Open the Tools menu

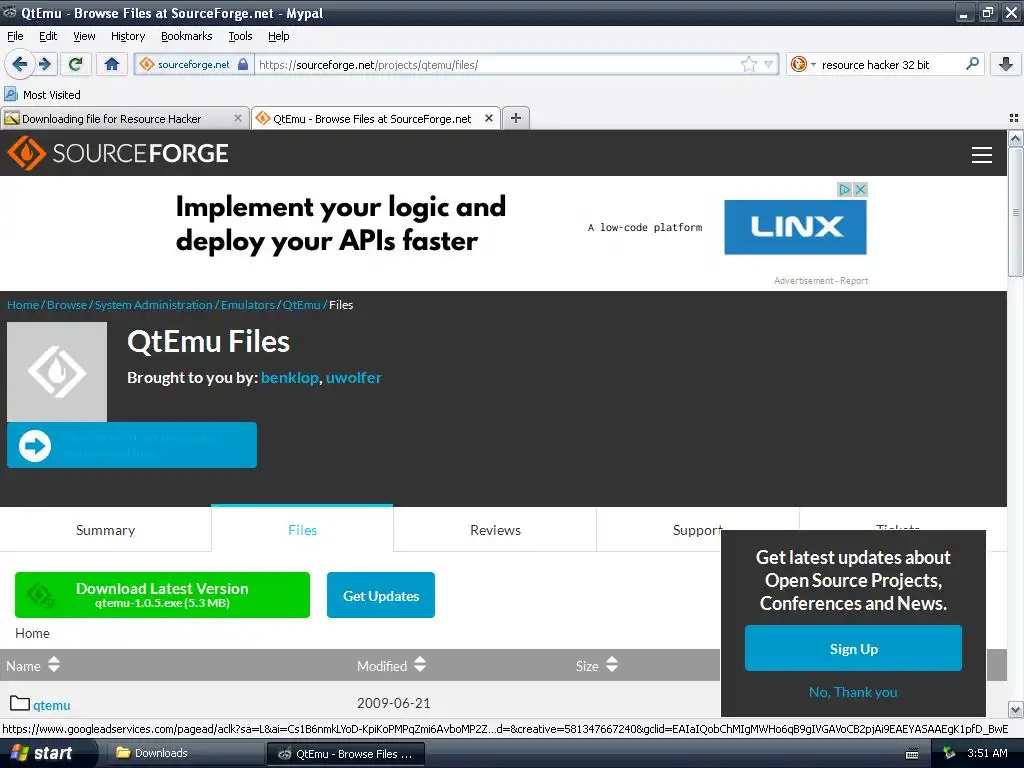pos(240,37)
